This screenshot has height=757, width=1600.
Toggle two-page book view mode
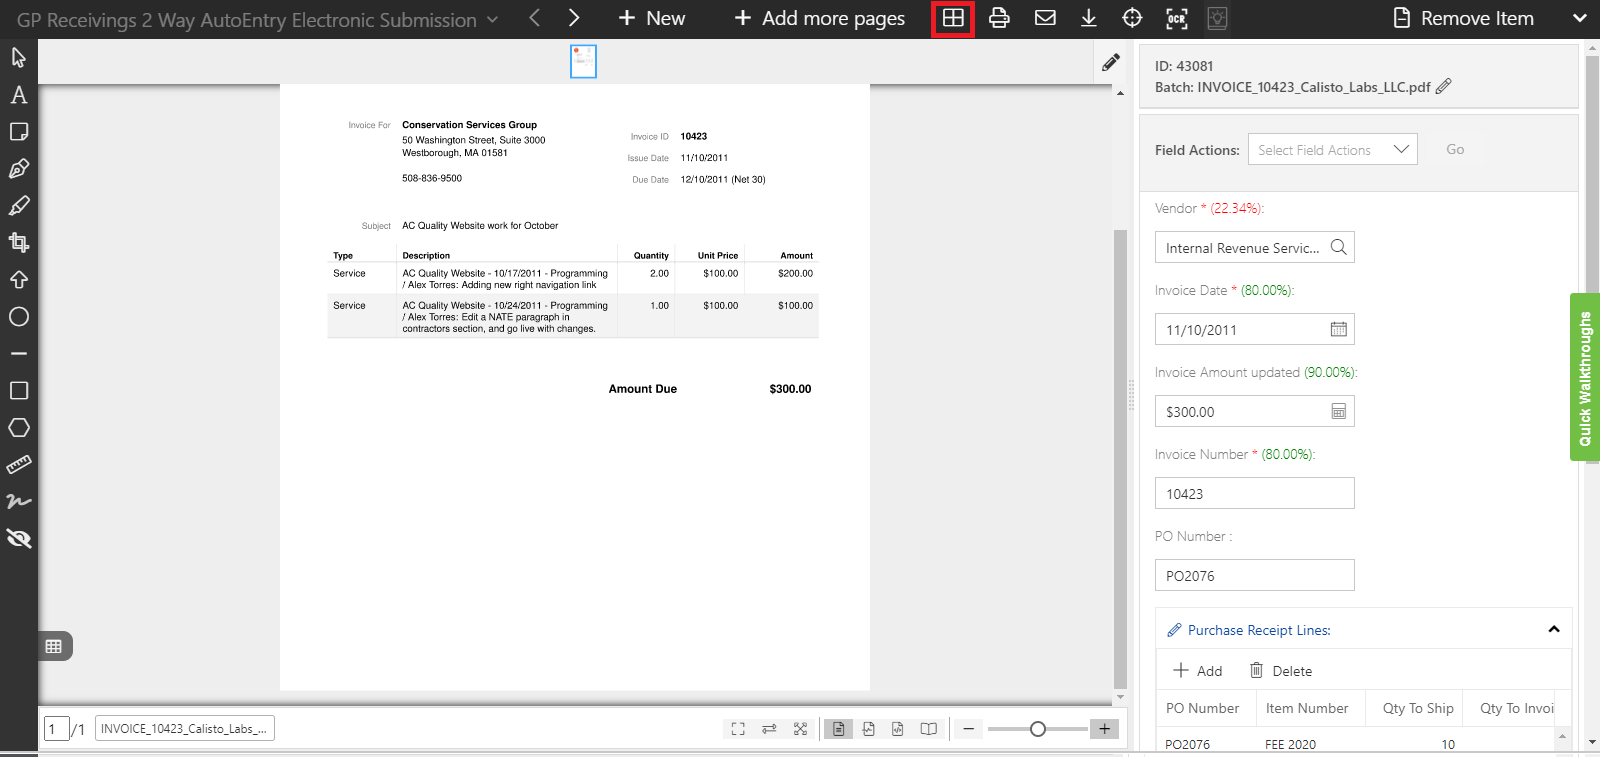[929, 729]
